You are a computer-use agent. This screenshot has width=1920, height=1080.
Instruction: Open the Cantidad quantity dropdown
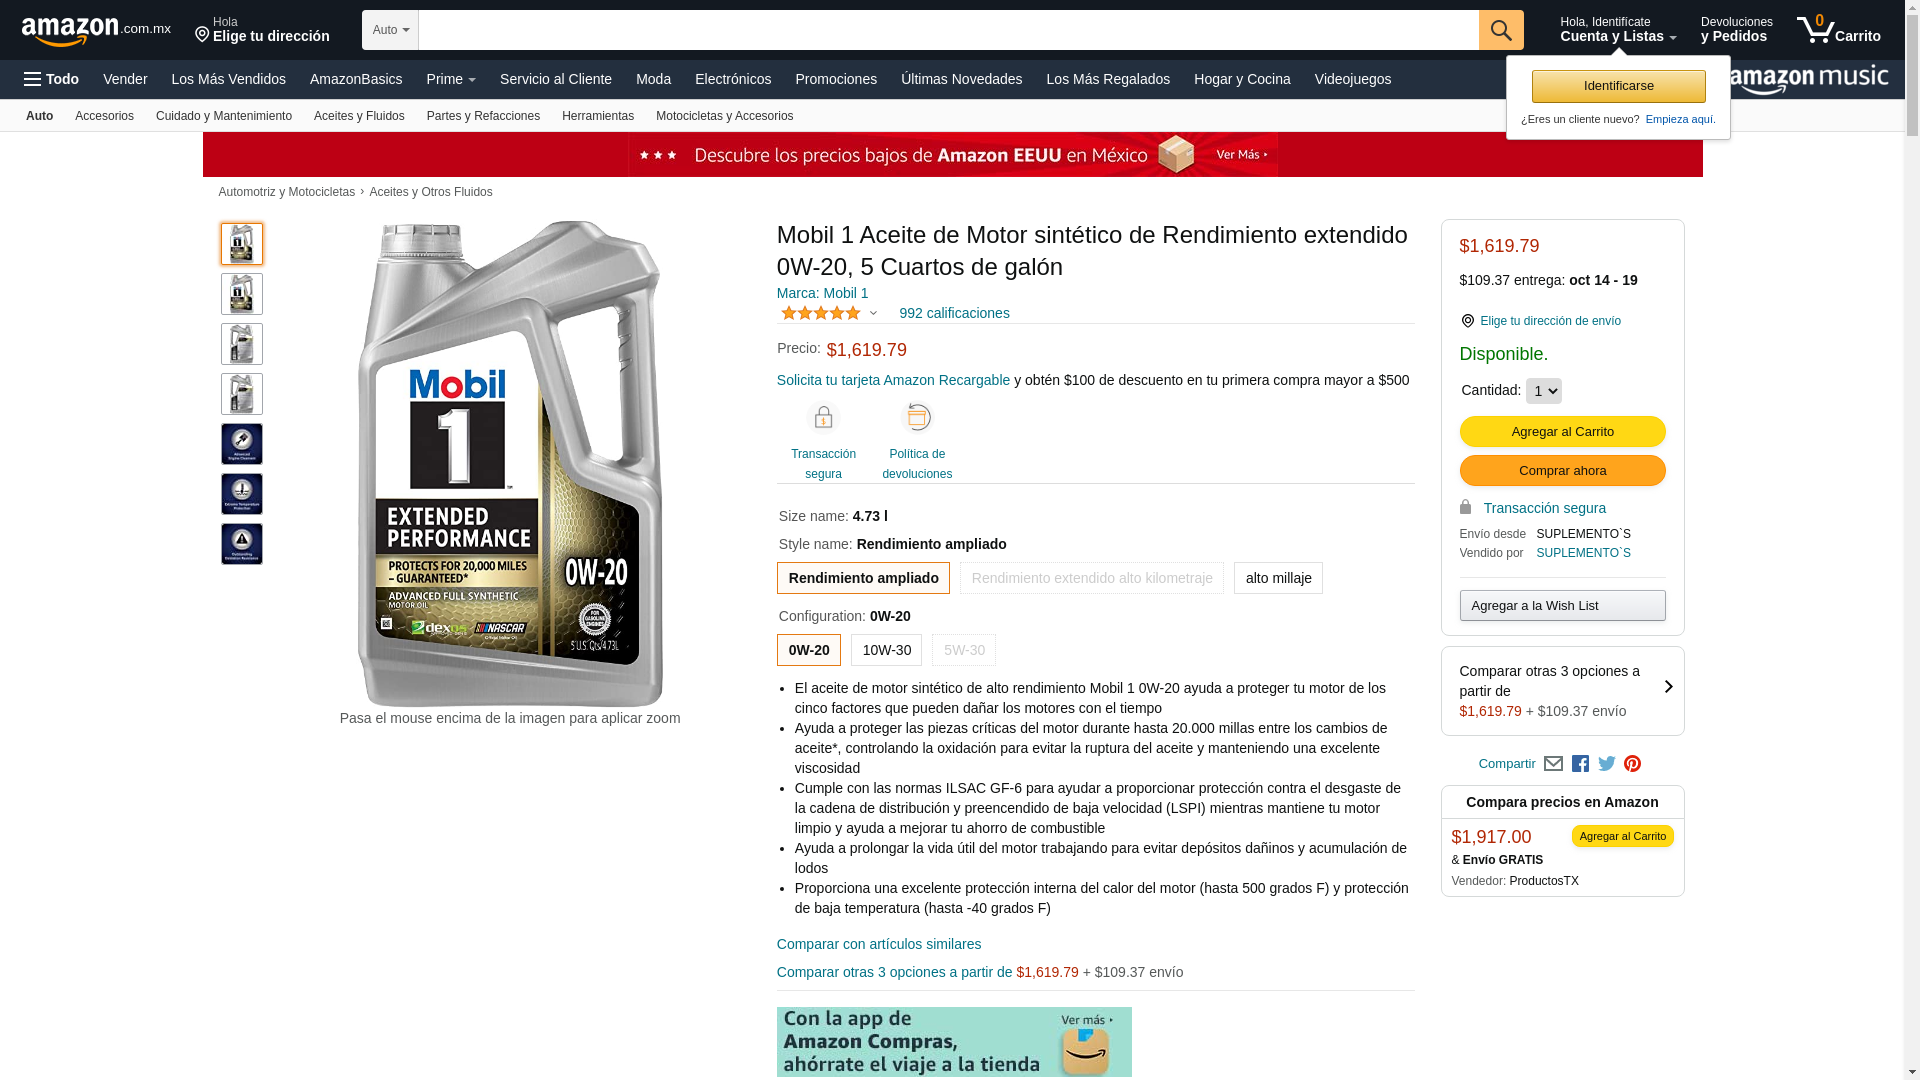[1543, 391]
